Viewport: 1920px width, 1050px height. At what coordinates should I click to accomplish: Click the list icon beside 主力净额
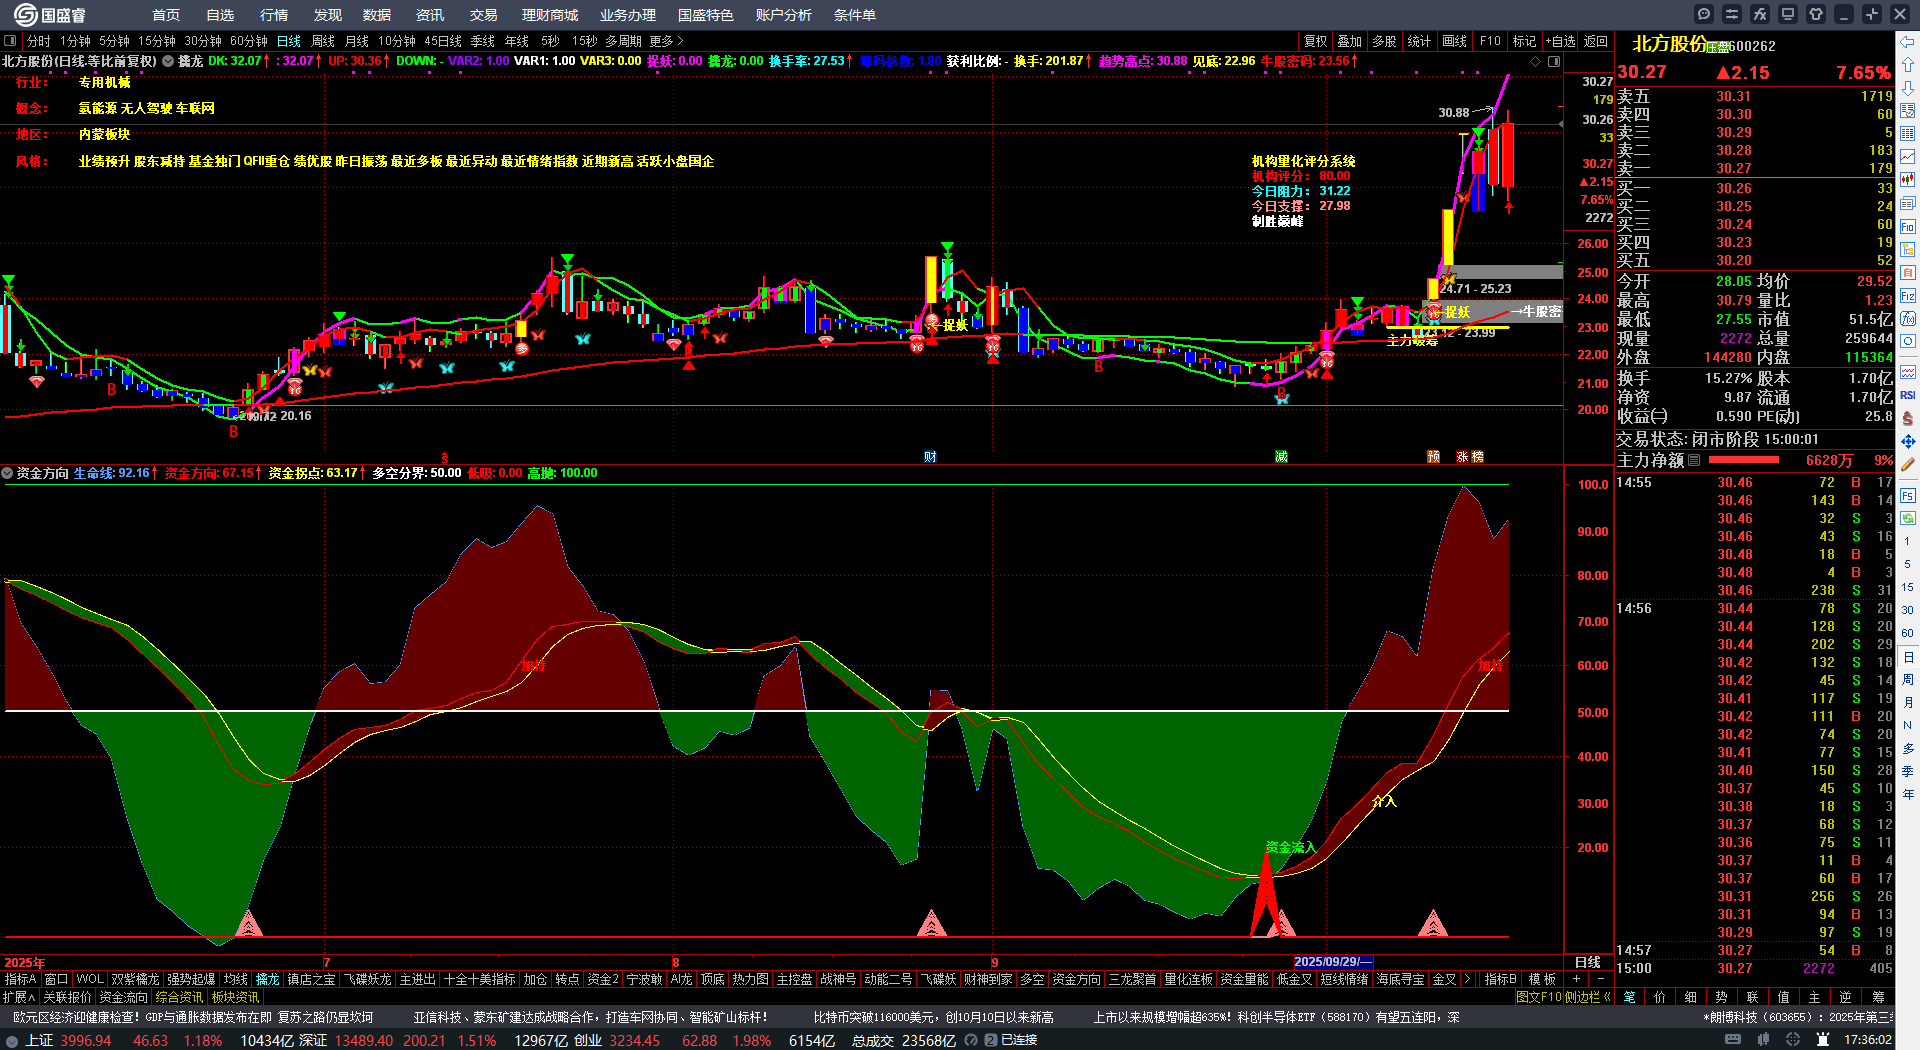[x=1694, y=460]
